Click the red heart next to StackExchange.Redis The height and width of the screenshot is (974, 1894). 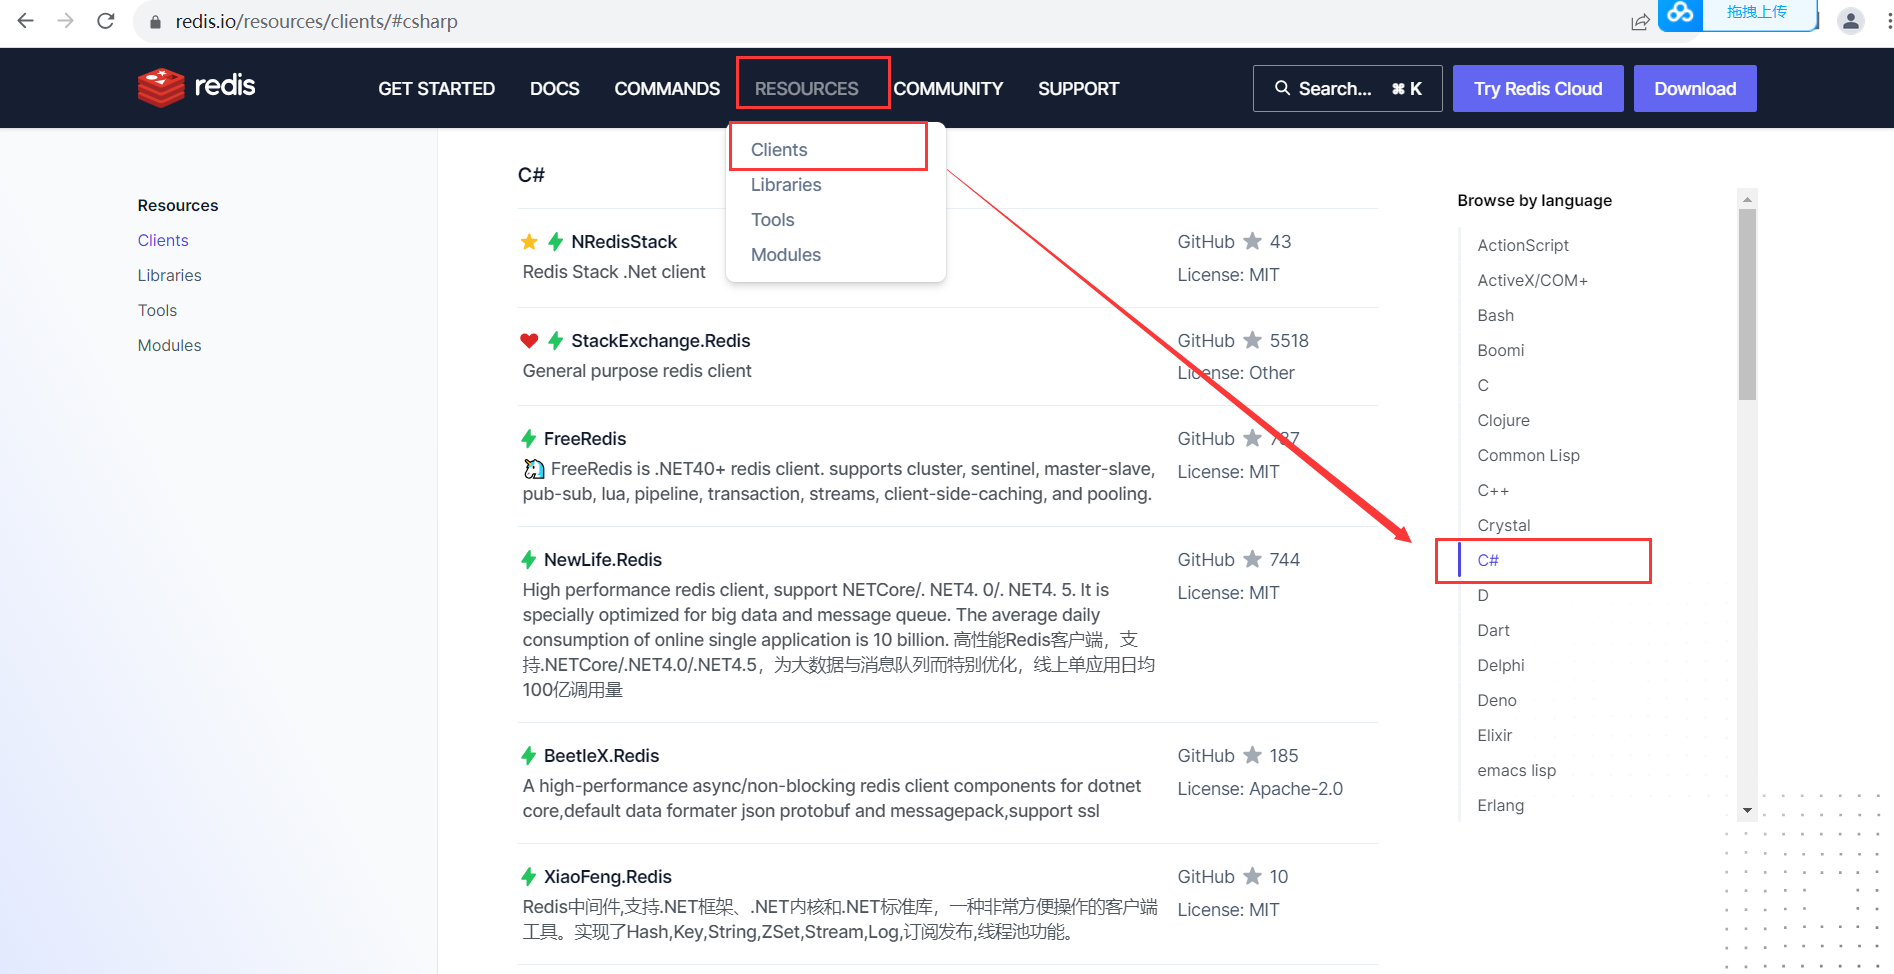click(529, 341)
